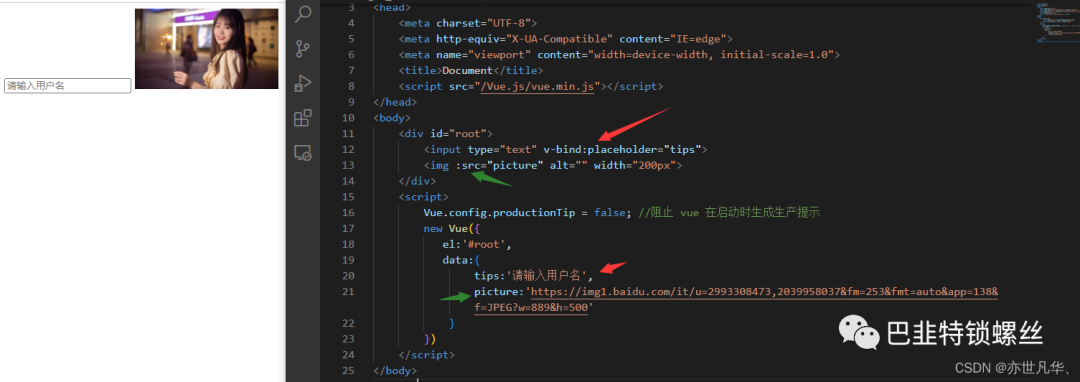1080x382 pixels.
Task: Click the Document title text on line 7
Action: point(468,70)
